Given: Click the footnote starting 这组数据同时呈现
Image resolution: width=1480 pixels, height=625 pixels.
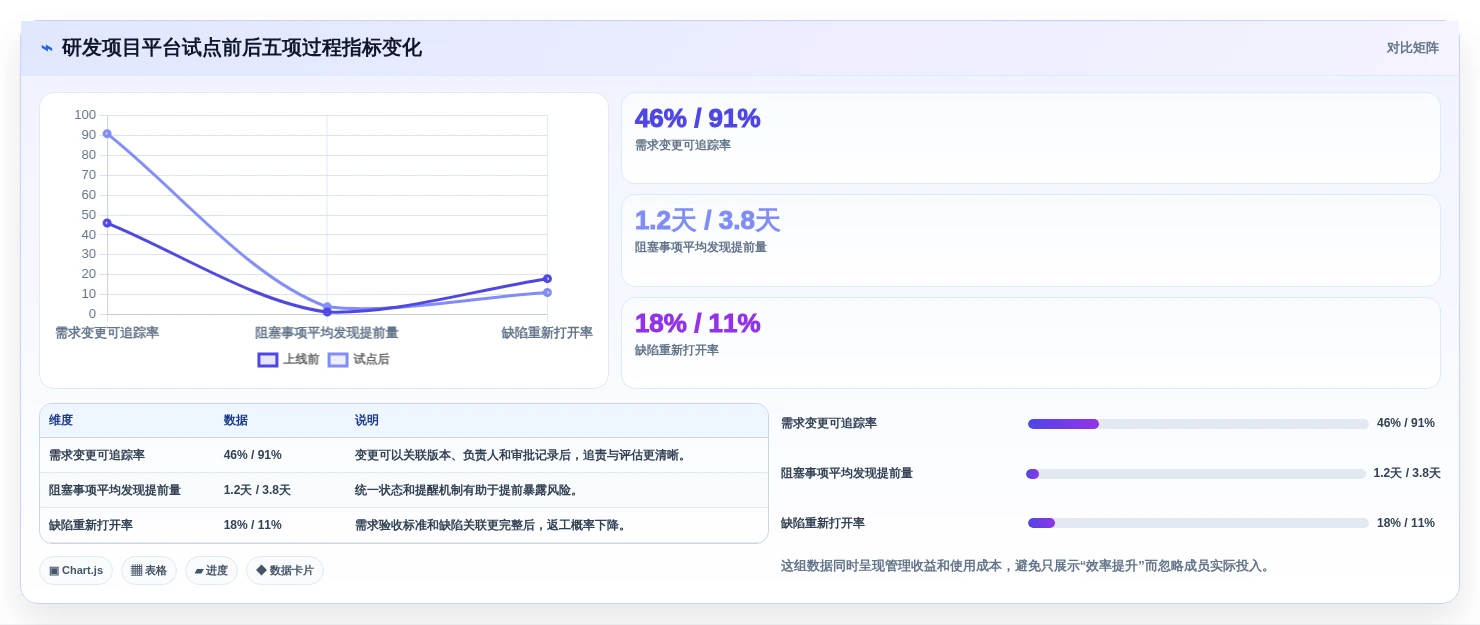Looking at the screenshot, I should pyautogui.click(x=1027, y=566).
